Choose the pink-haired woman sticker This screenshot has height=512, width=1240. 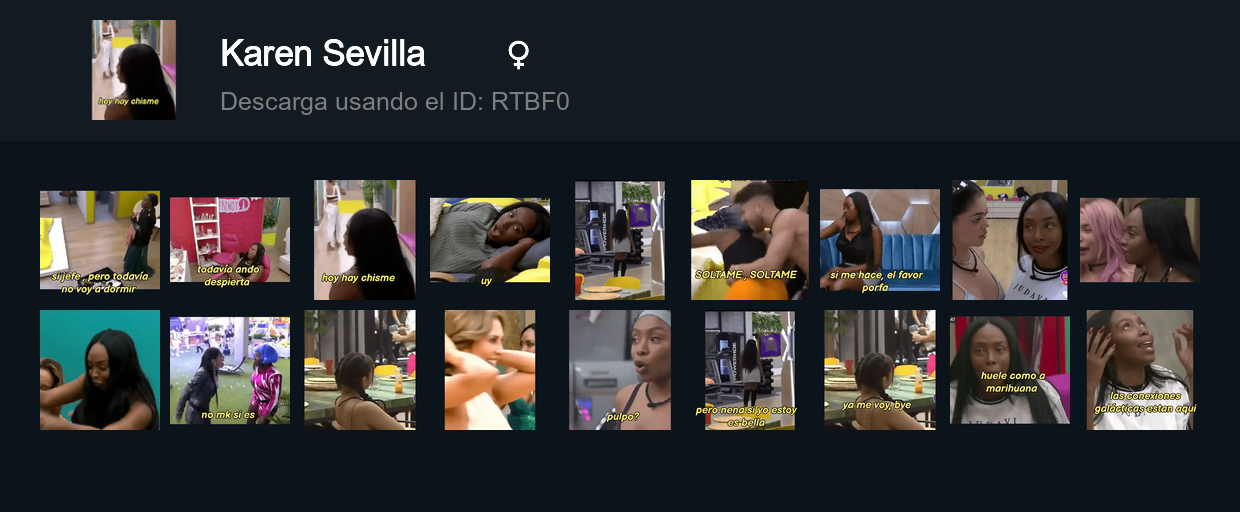[1140, 240]
